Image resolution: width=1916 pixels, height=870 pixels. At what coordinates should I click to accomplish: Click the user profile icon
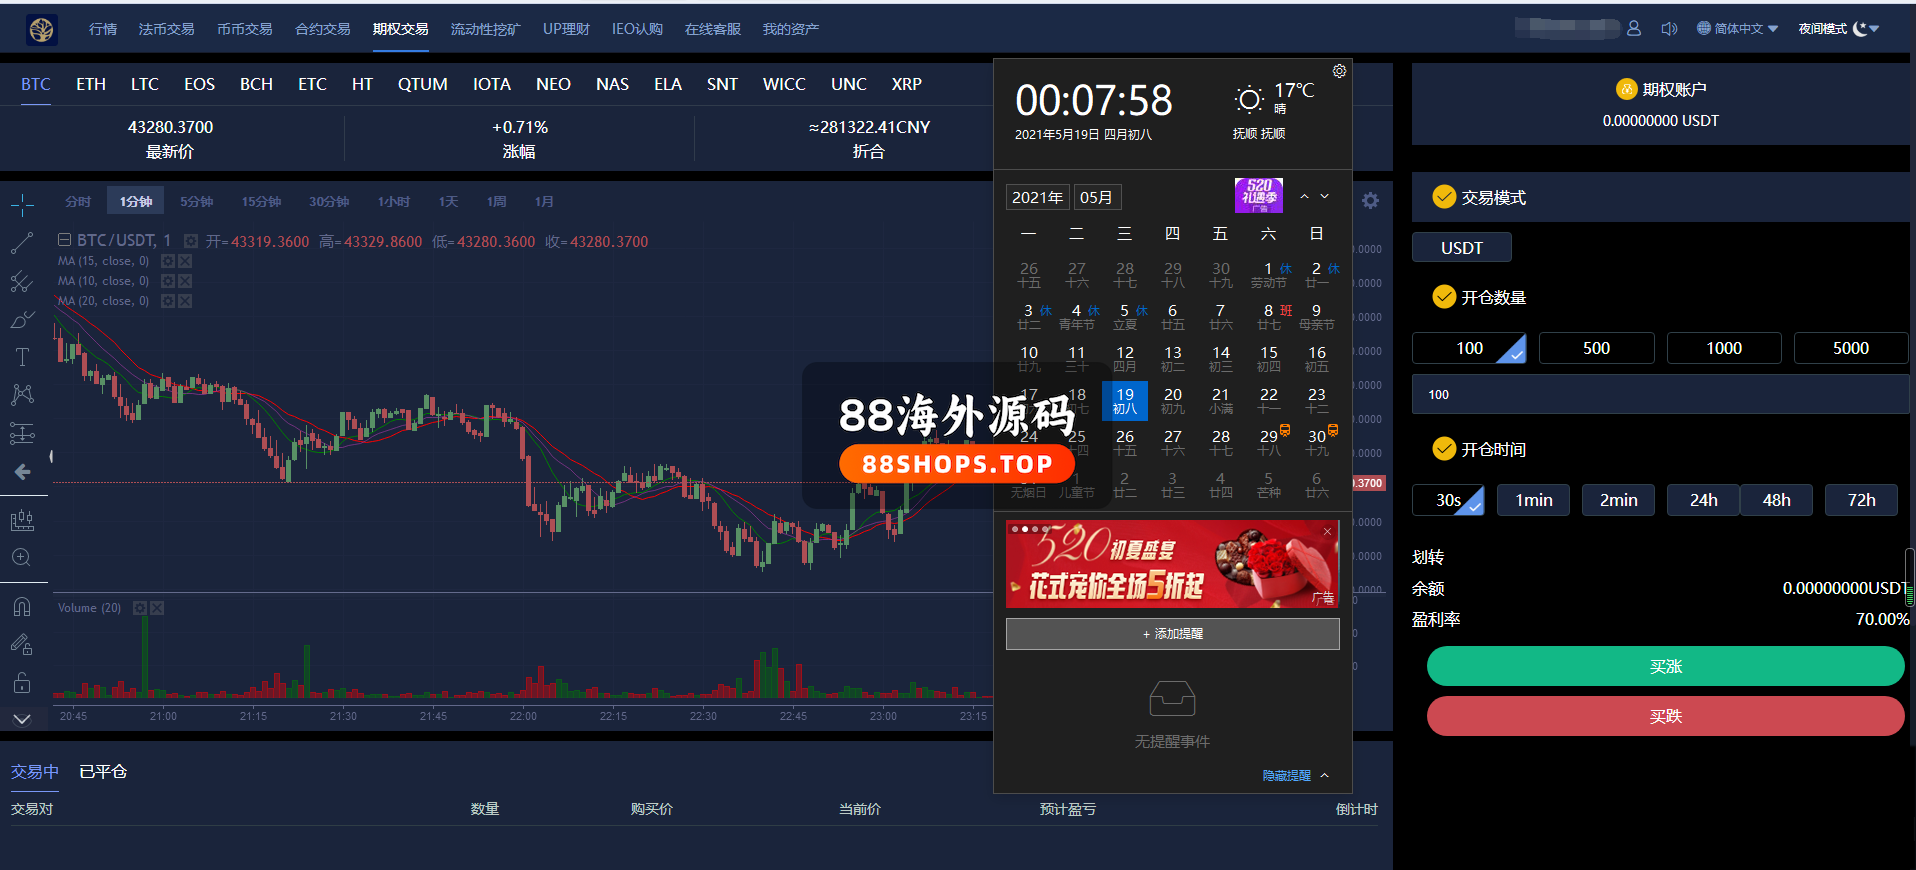[1634, 29]
